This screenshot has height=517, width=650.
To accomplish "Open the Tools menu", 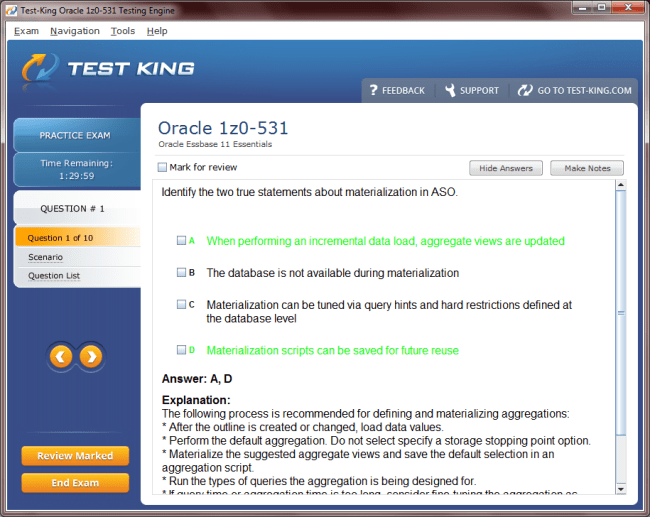I will click(x=123, y=31).
